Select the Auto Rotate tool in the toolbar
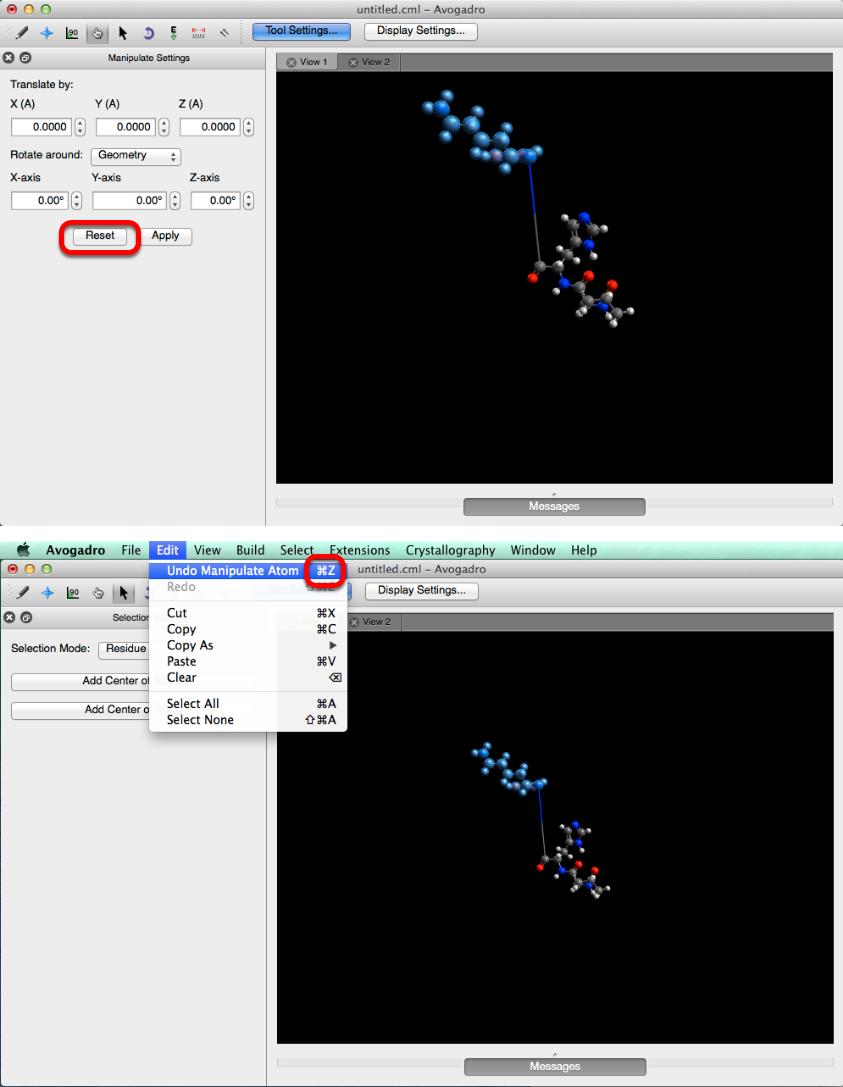 point(149,32)
